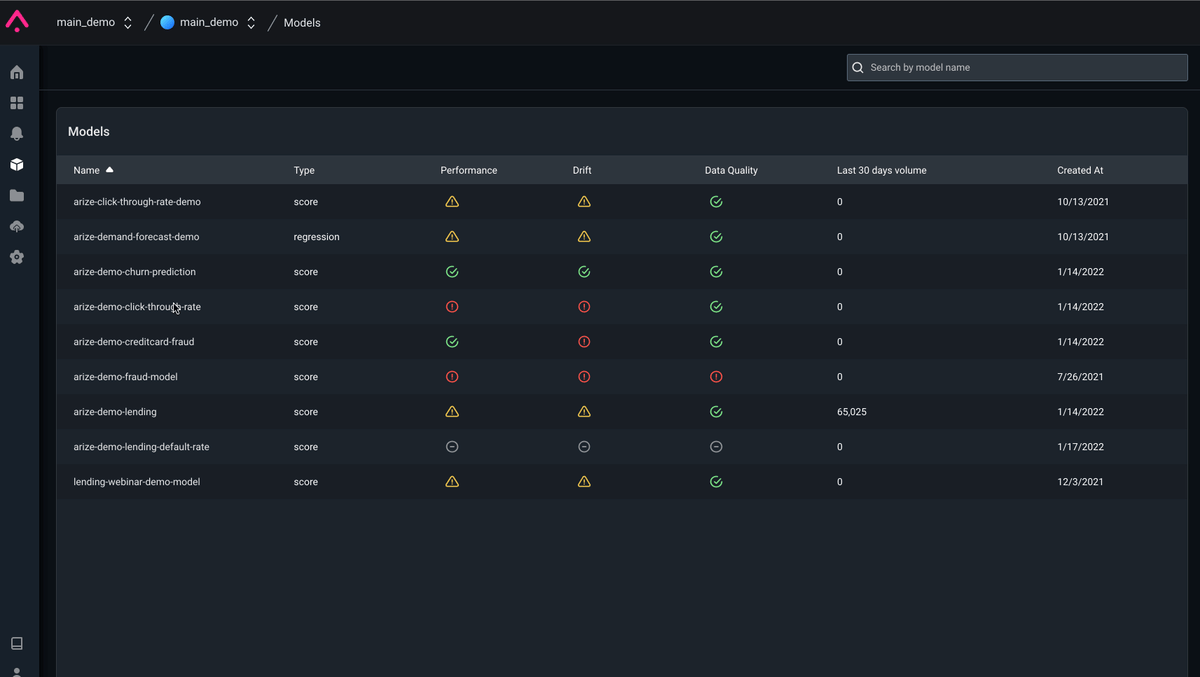The image size is (1200, 677).
Task: Click Drift warning icon for lending-webinar-demo-model
Action: tap(584, 482)
